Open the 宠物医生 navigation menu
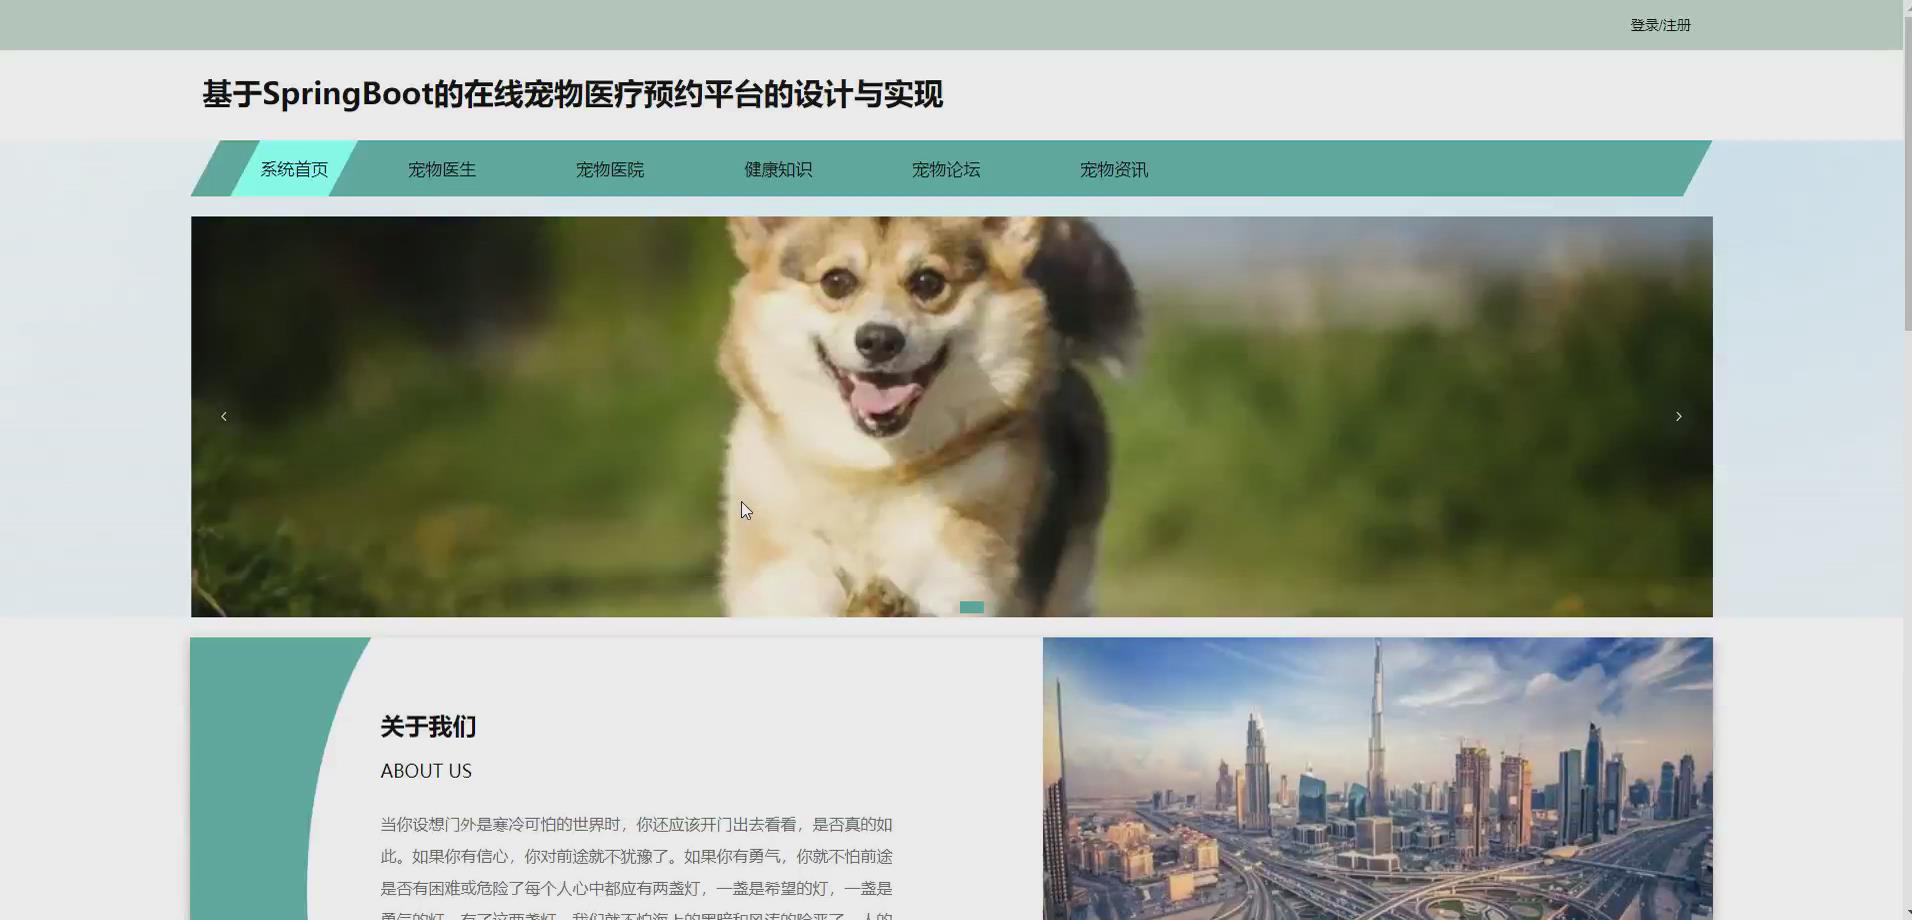 click(441, 169)
